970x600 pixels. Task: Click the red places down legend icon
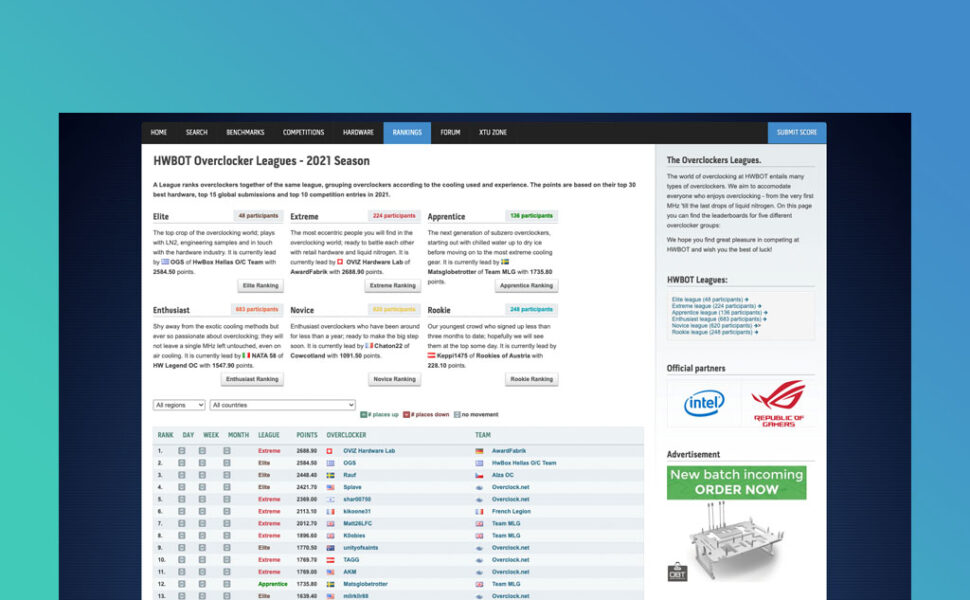(x=406, y=414)
